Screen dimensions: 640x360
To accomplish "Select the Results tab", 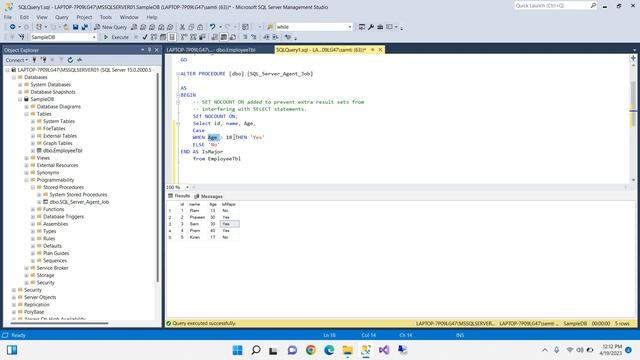I will click(x=179, y=196).
